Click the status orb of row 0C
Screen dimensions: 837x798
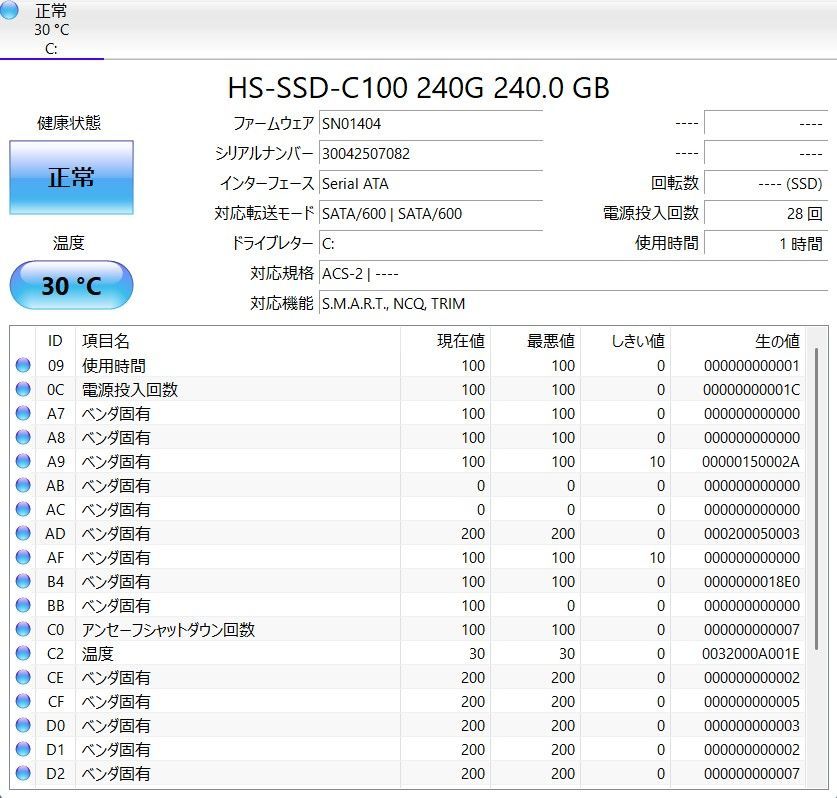(23, 389)
